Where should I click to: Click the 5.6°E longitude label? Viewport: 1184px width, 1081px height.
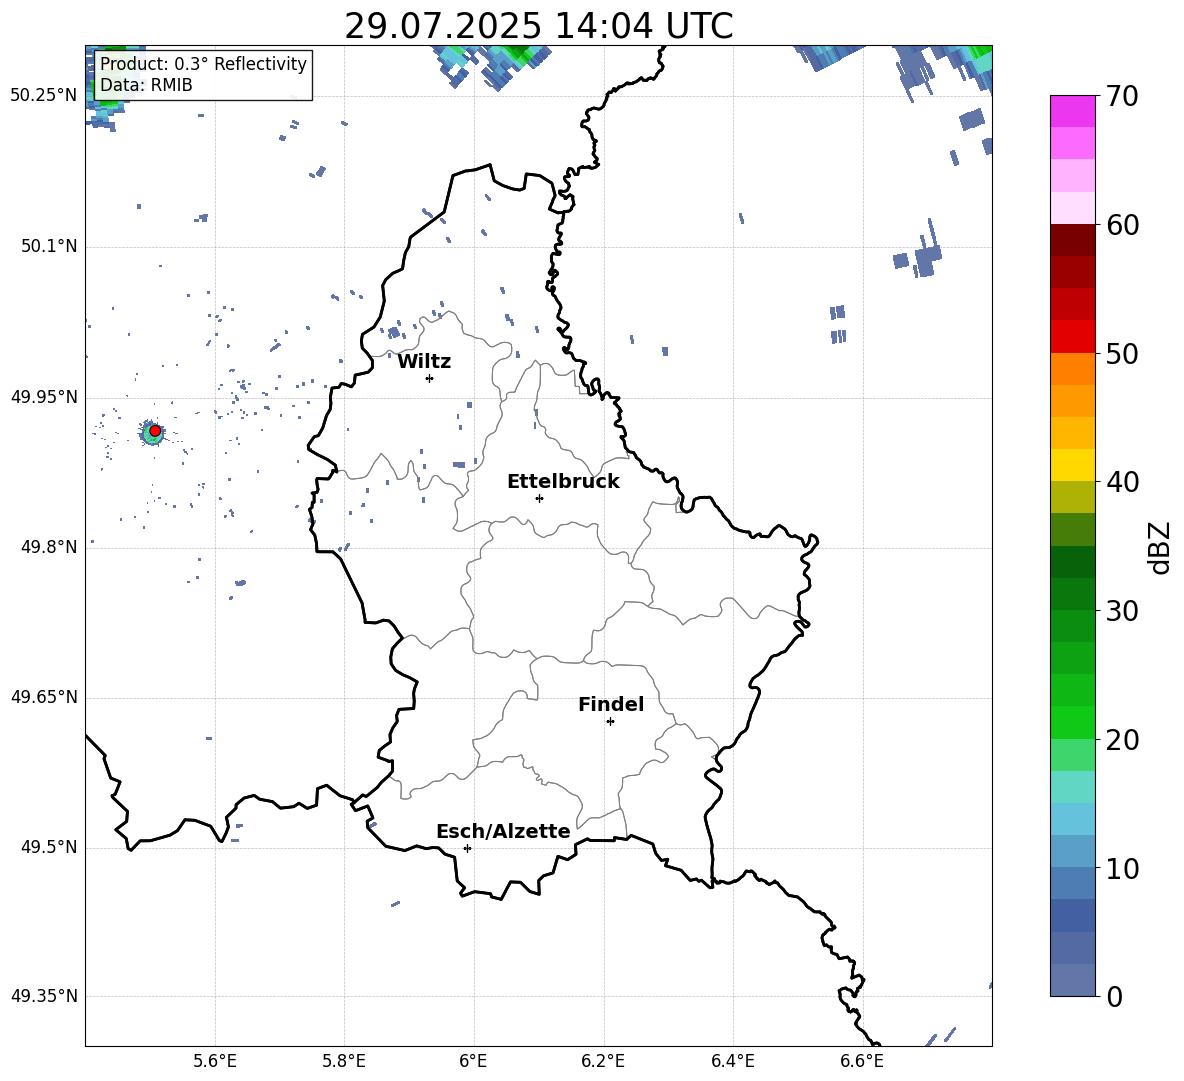coord(215,1061)
